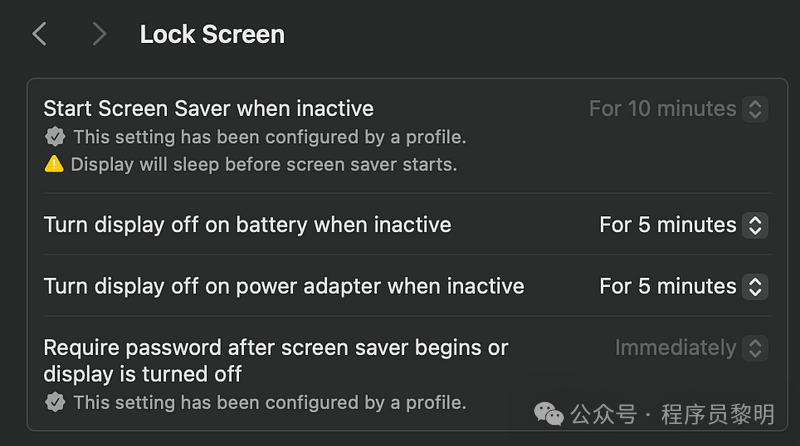Viewport: 800px width, 446px height.
Task: Select the "Turn display off on power adapter" label
Action: (x=283, y=286)
